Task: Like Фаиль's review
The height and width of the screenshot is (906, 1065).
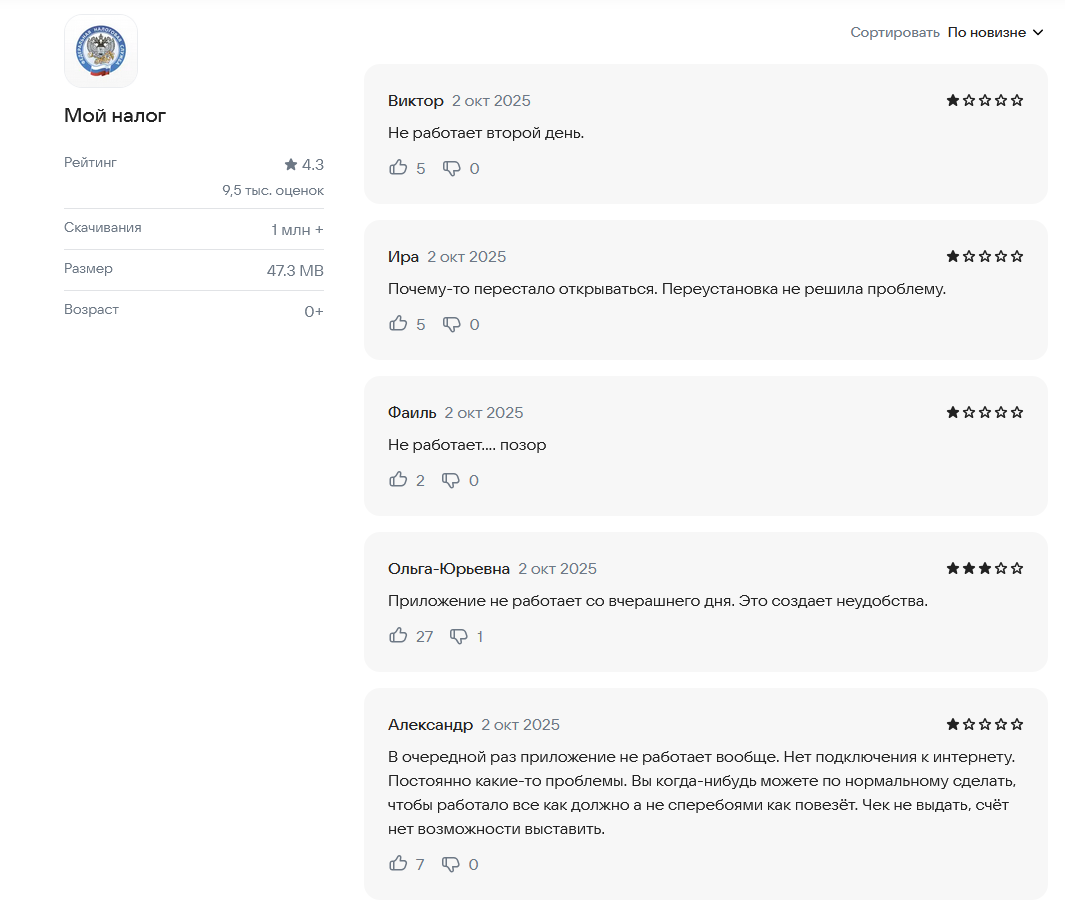Action: [399, 480]
